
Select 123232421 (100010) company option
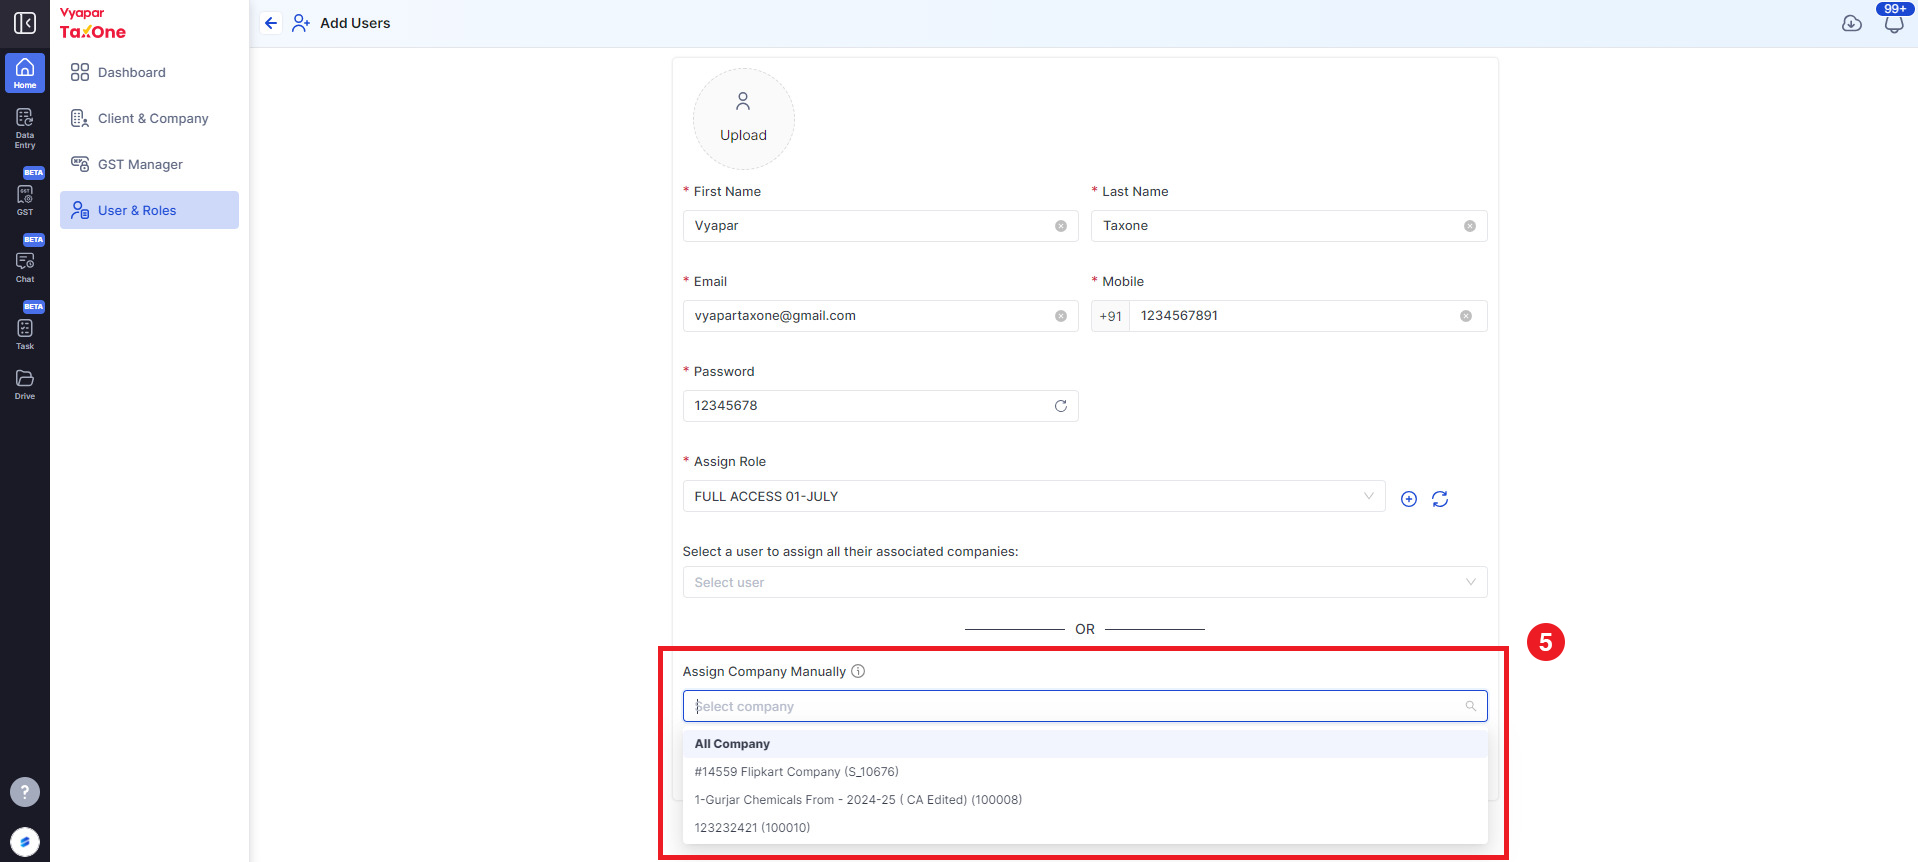[1085, 828]
